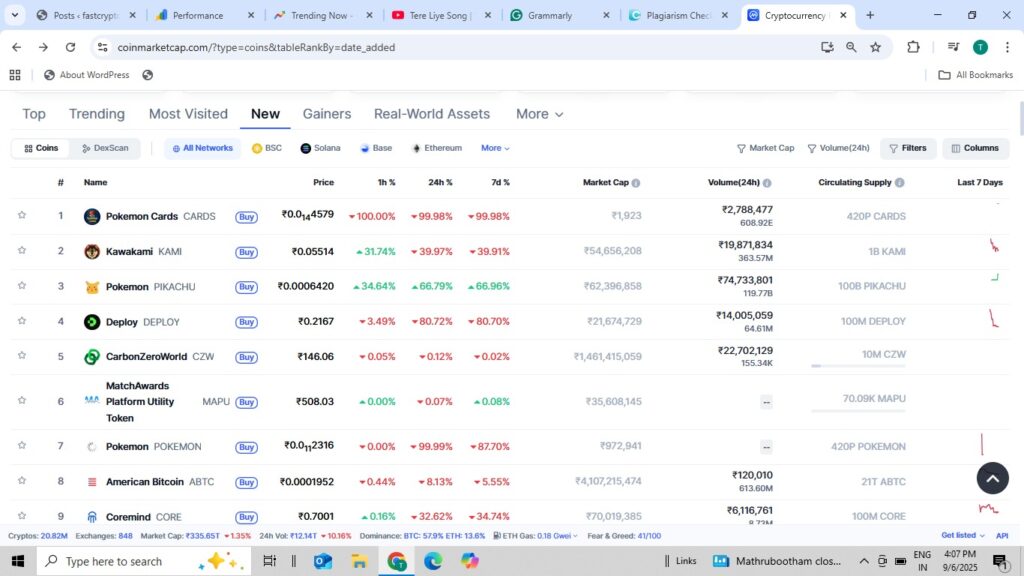This screenshot has width=1024, height=576.
Task: Open the Deploy coin logo
Action: (92, 322)
